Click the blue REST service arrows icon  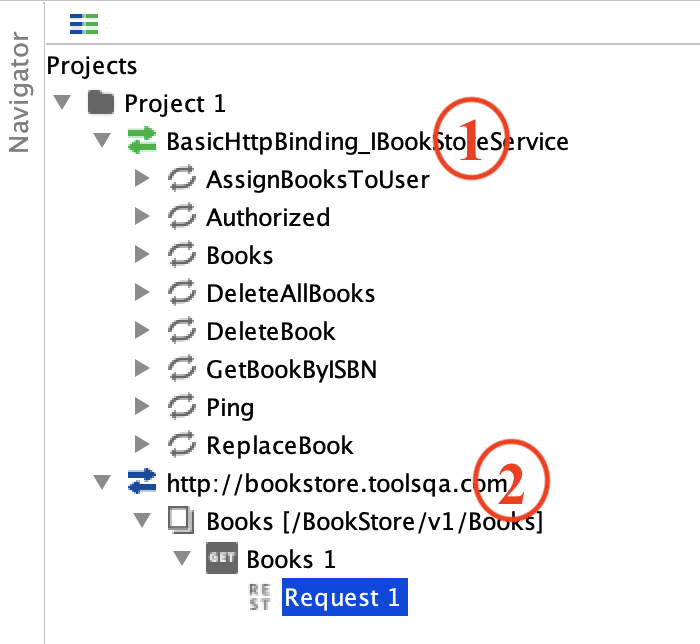[x=143, y=483]
